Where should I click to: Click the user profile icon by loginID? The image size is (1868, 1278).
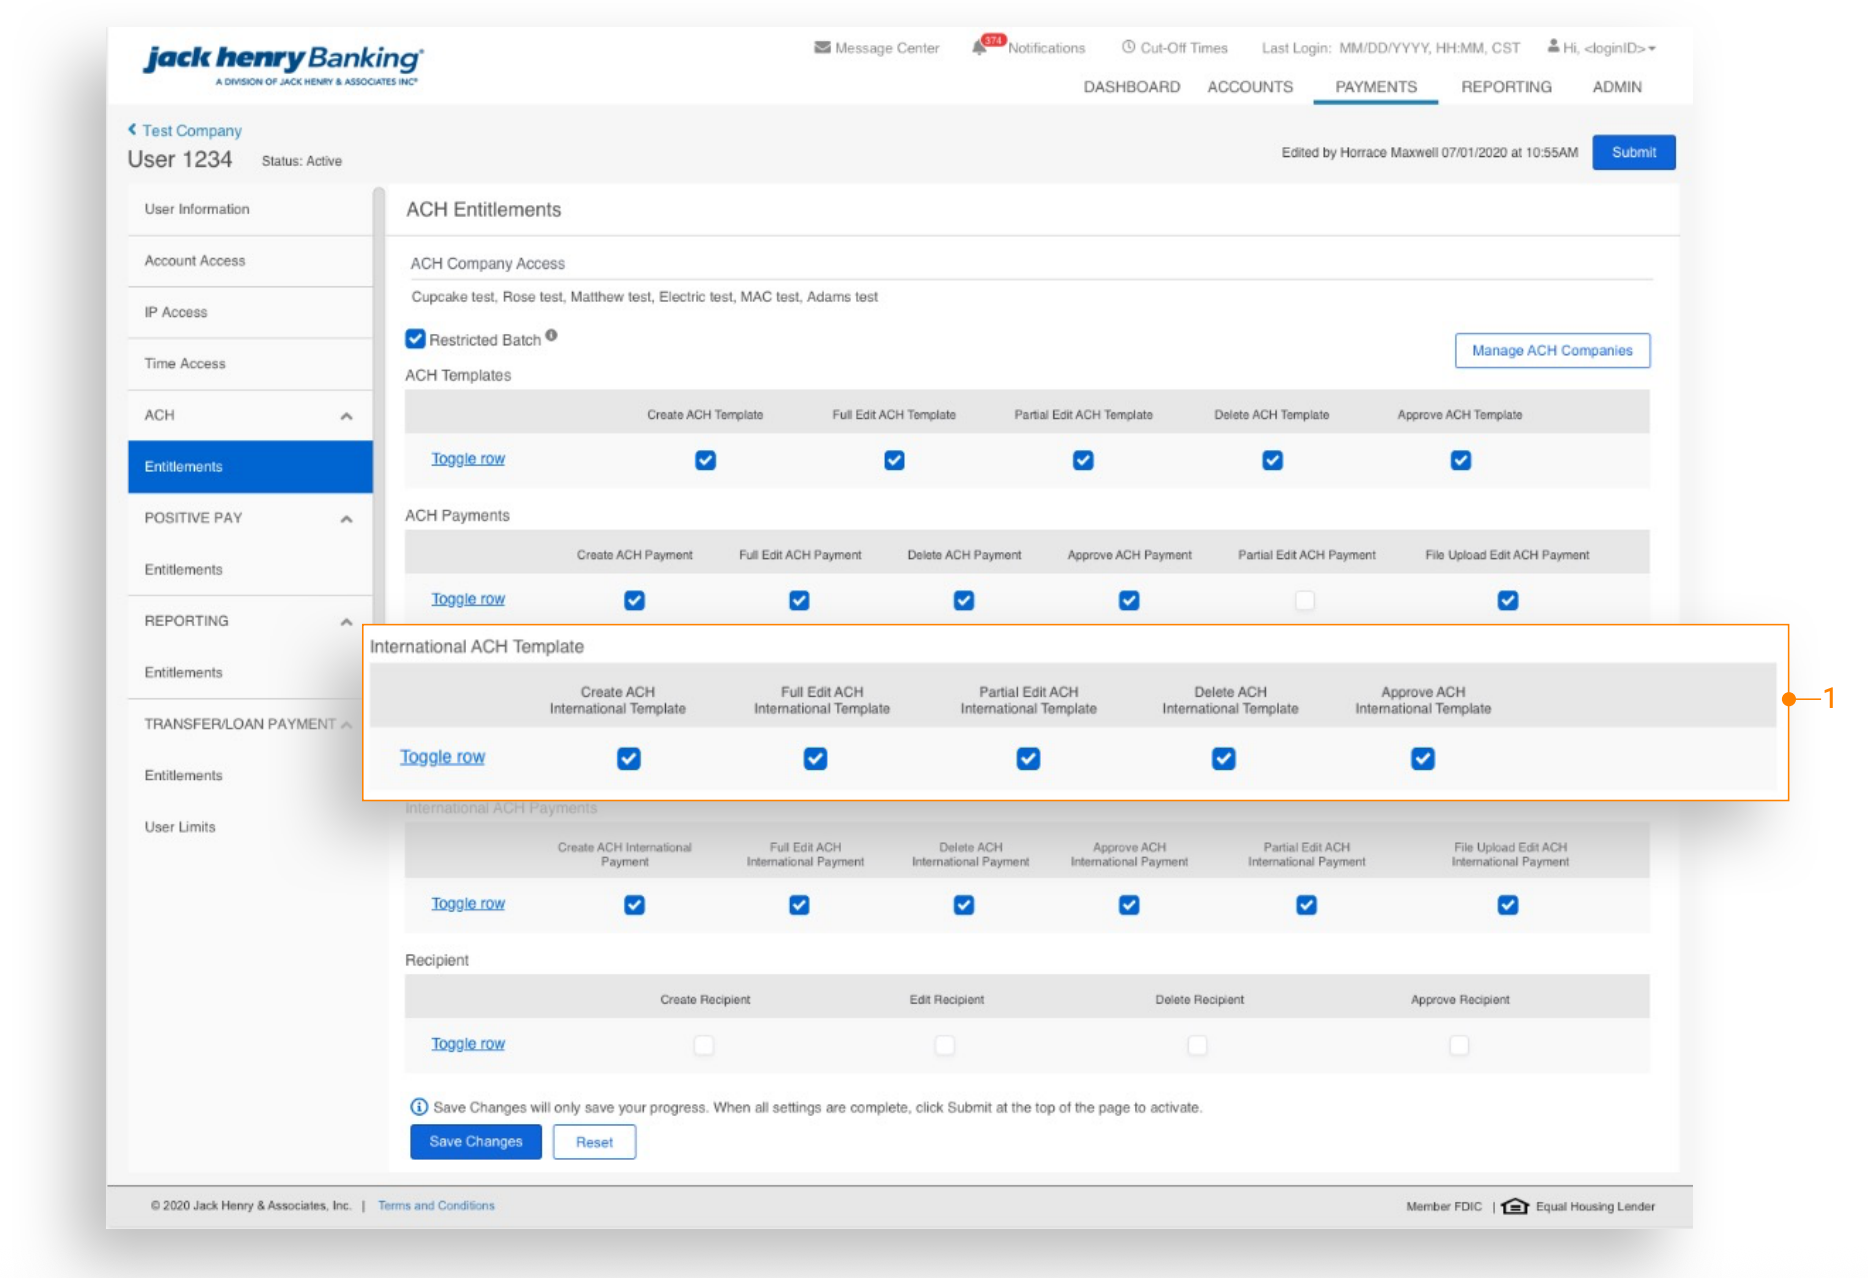tap(1553, 46)
